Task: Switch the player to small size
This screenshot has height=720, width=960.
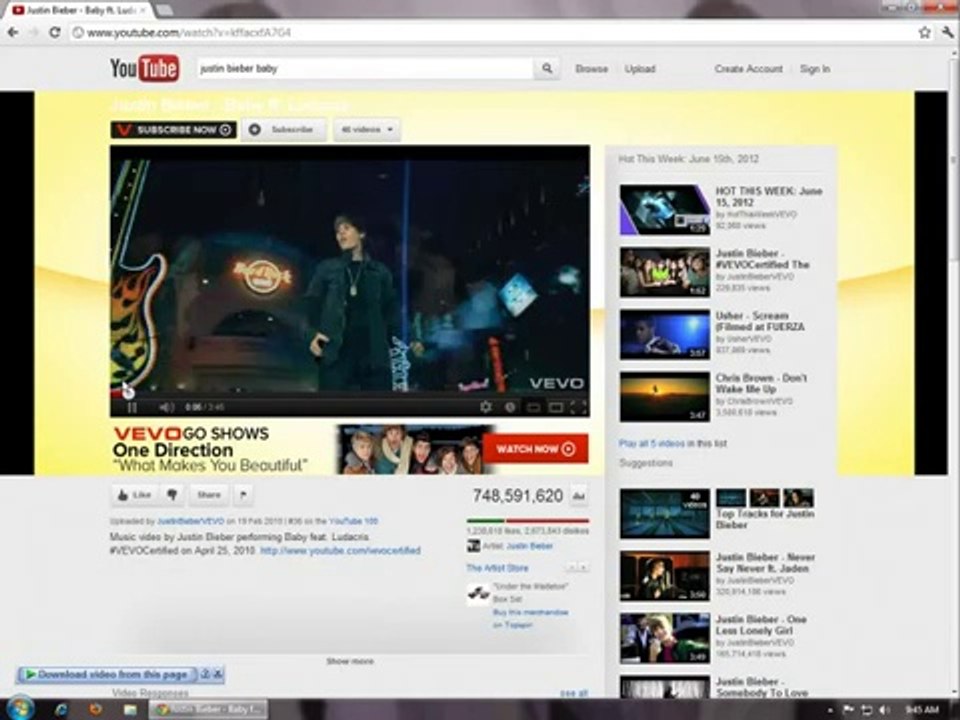Action: [534, 407]
